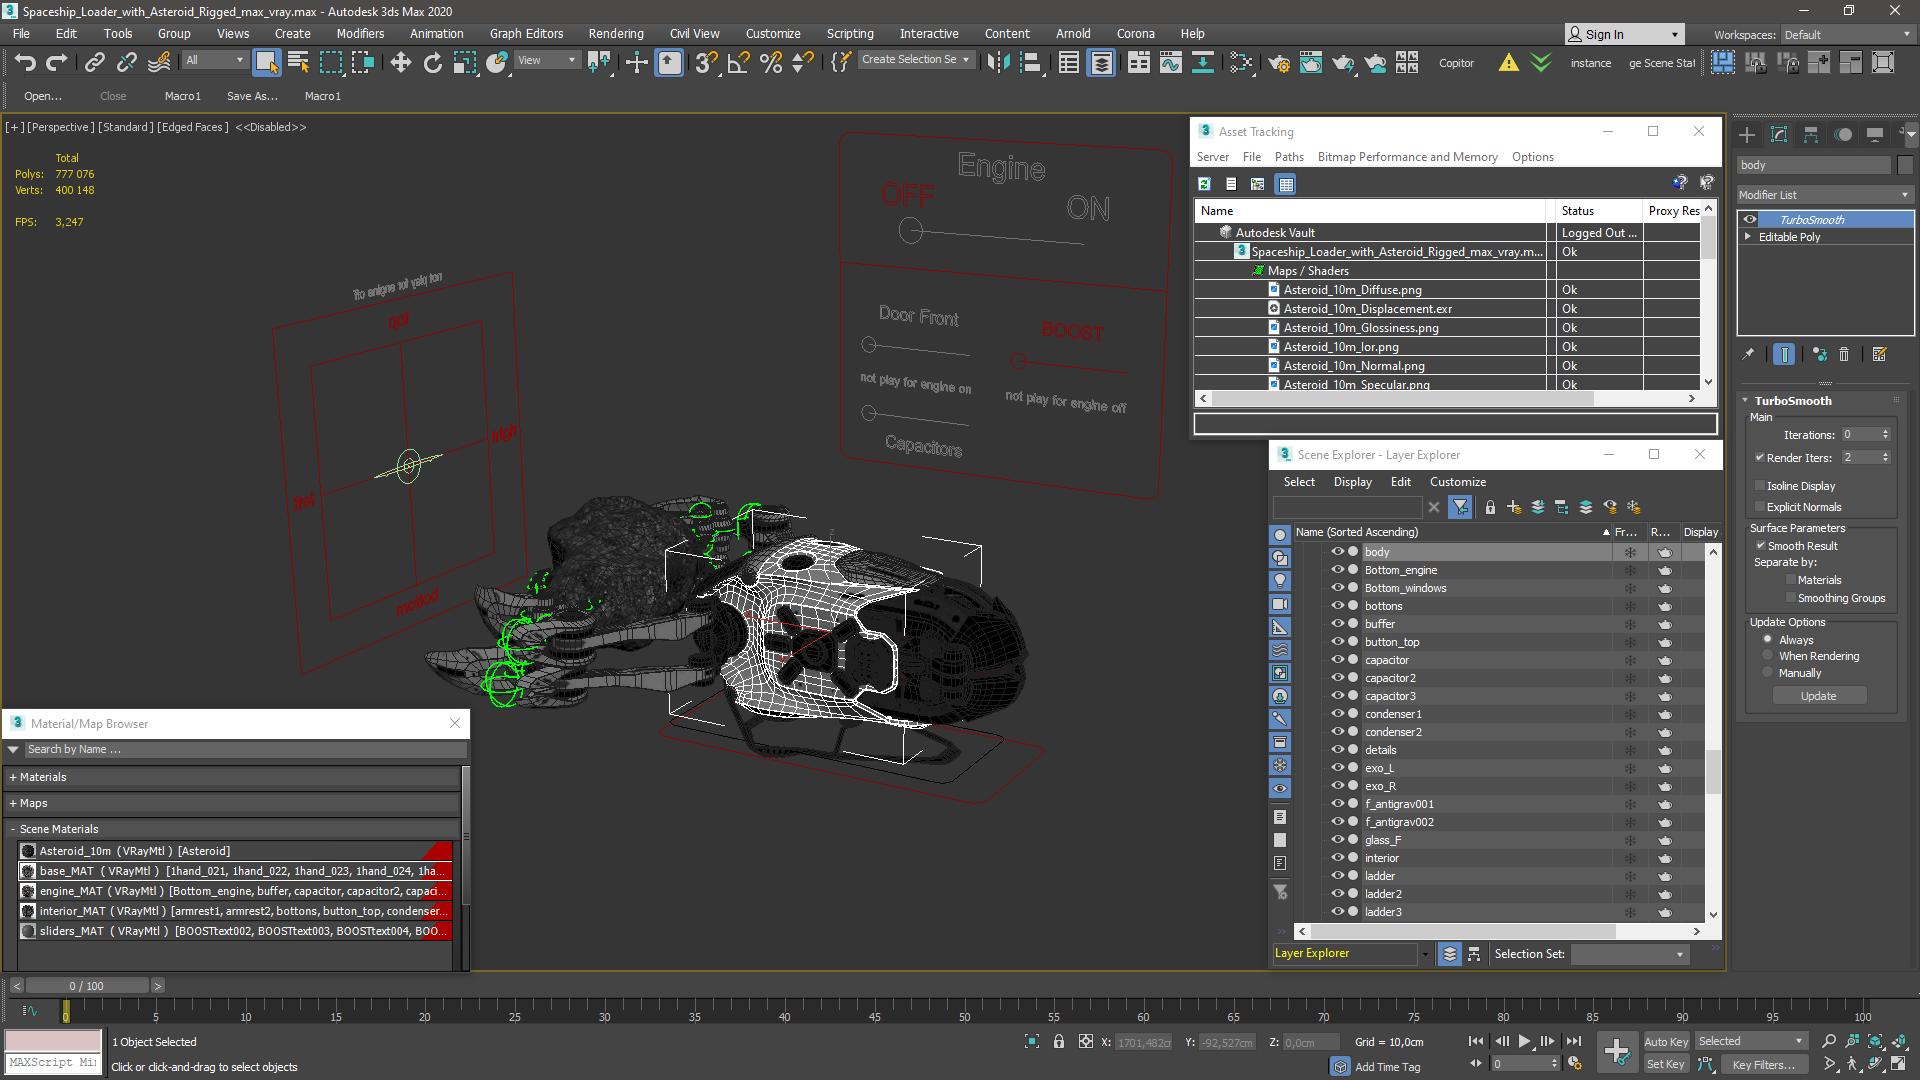
Task: Click the Auto Key button
Action: 1666,1042
